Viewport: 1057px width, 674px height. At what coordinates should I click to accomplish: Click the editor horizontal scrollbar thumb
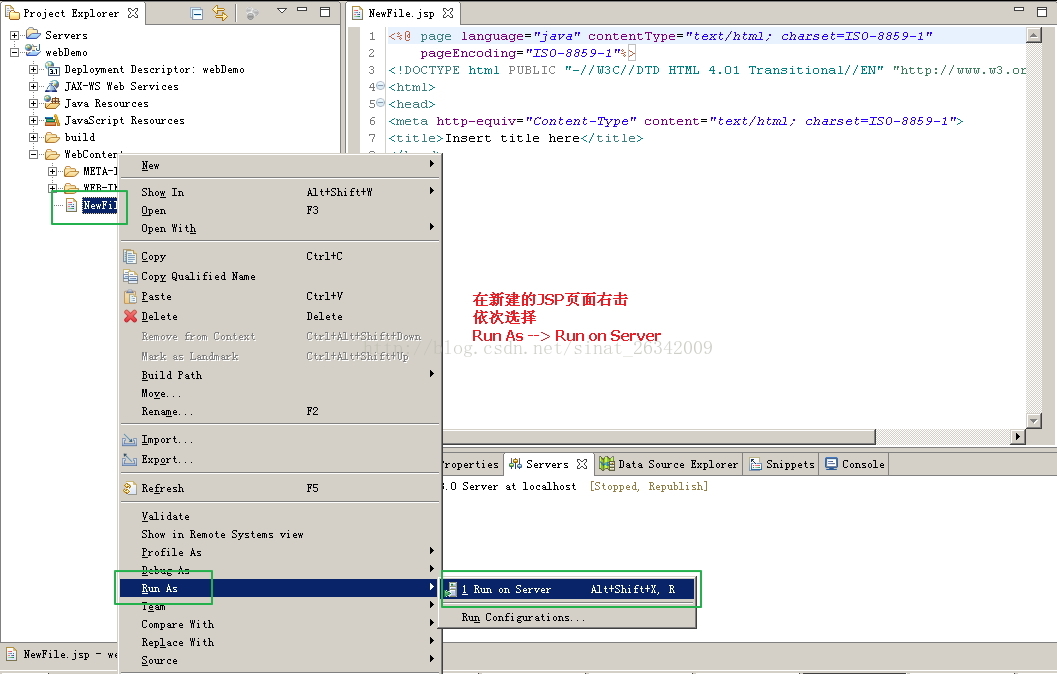658,437
